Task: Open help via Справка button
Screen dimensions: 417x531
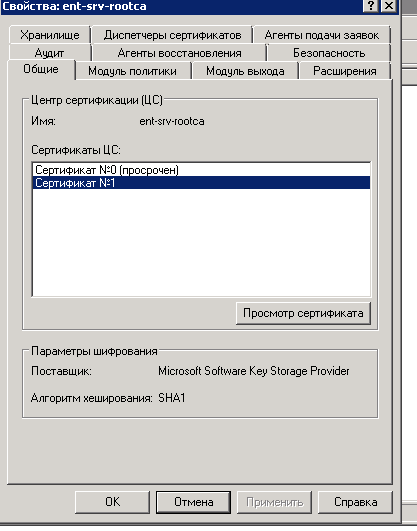Action: click(355, 502)
